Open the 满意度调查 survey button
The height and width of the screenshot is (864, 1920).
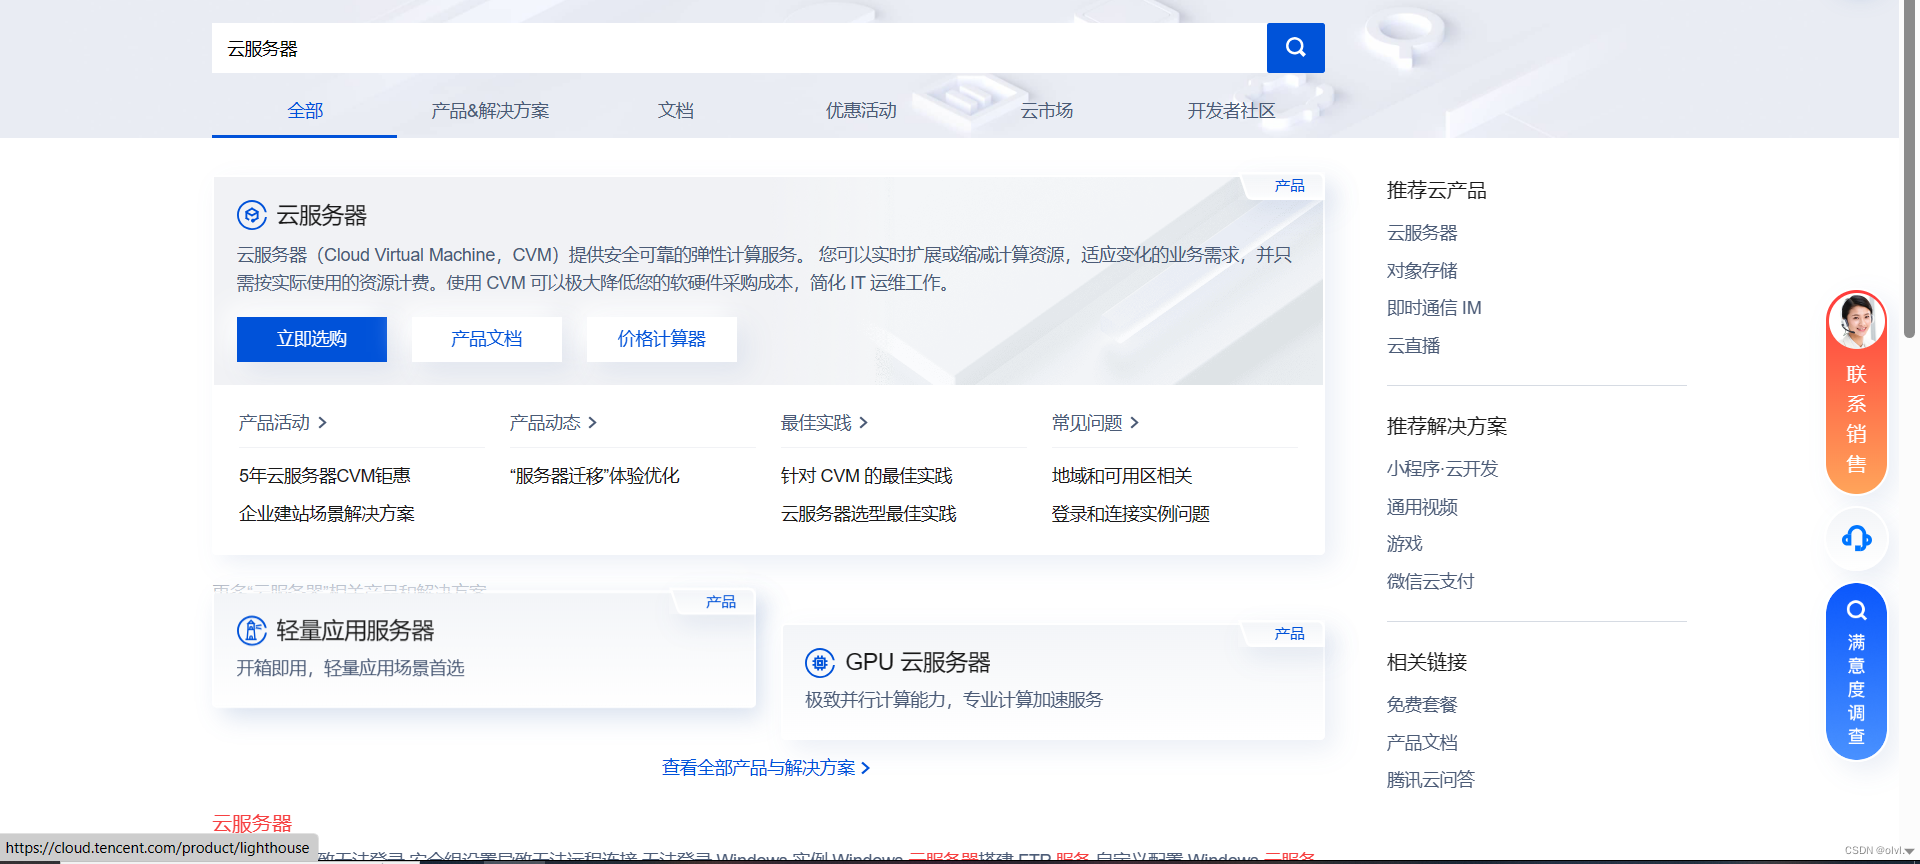coord(1856,672)
